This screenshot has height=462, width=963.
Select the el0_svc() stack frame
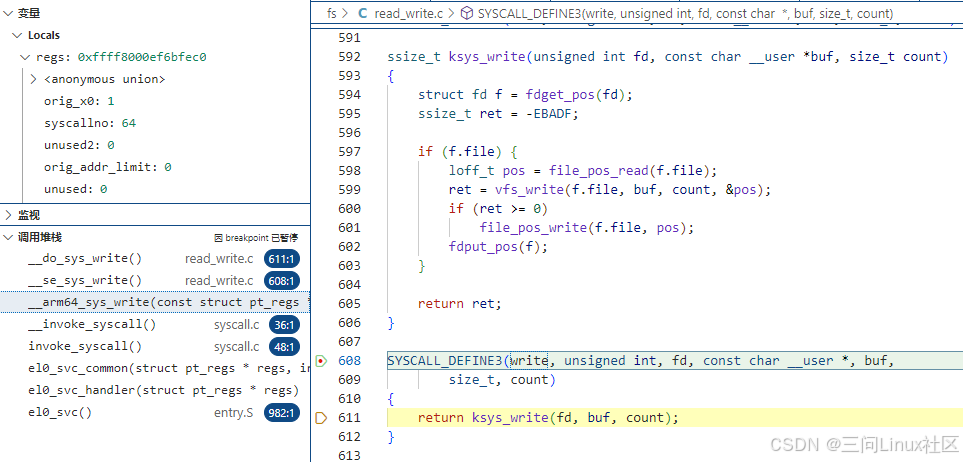(155, 412)
